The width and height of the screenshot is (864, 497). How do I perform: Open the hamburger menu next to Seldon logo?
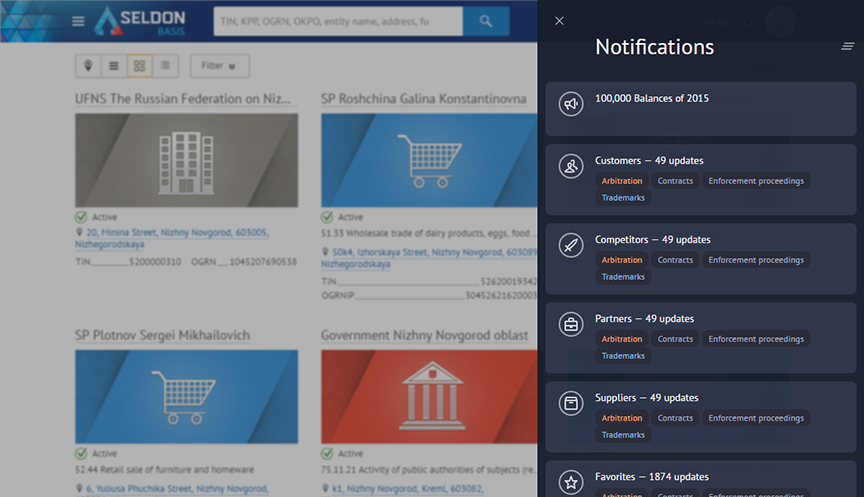tap(78, 21)
